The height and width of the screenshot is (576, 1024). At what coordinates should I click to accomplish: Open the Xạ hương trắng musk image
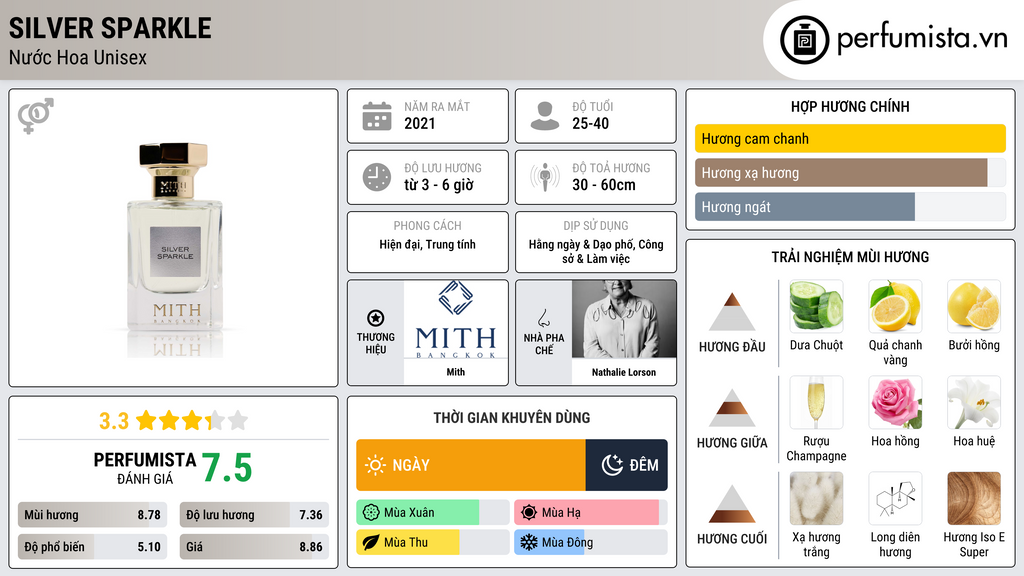tap(816, 498)
